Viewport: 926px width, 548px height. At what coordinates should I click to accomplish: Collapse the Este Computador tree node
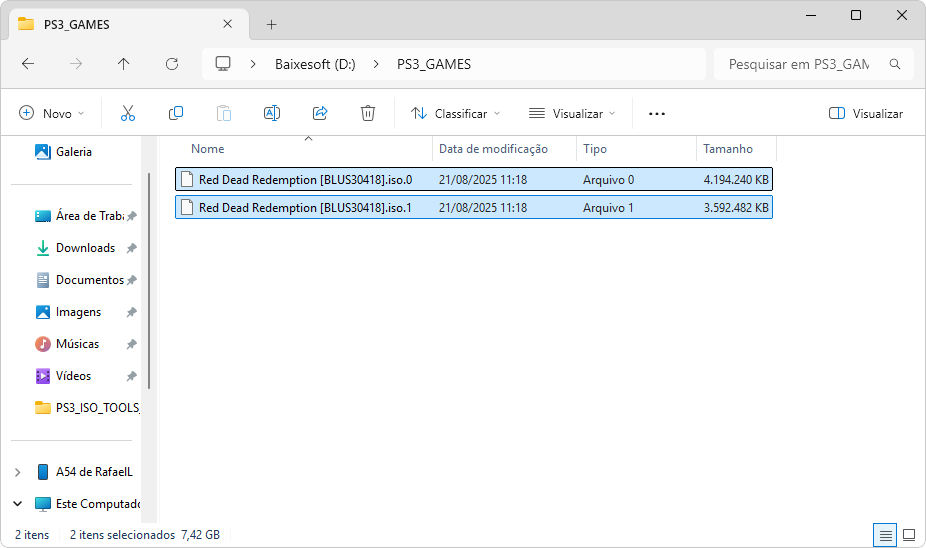[x=17, y=504]
